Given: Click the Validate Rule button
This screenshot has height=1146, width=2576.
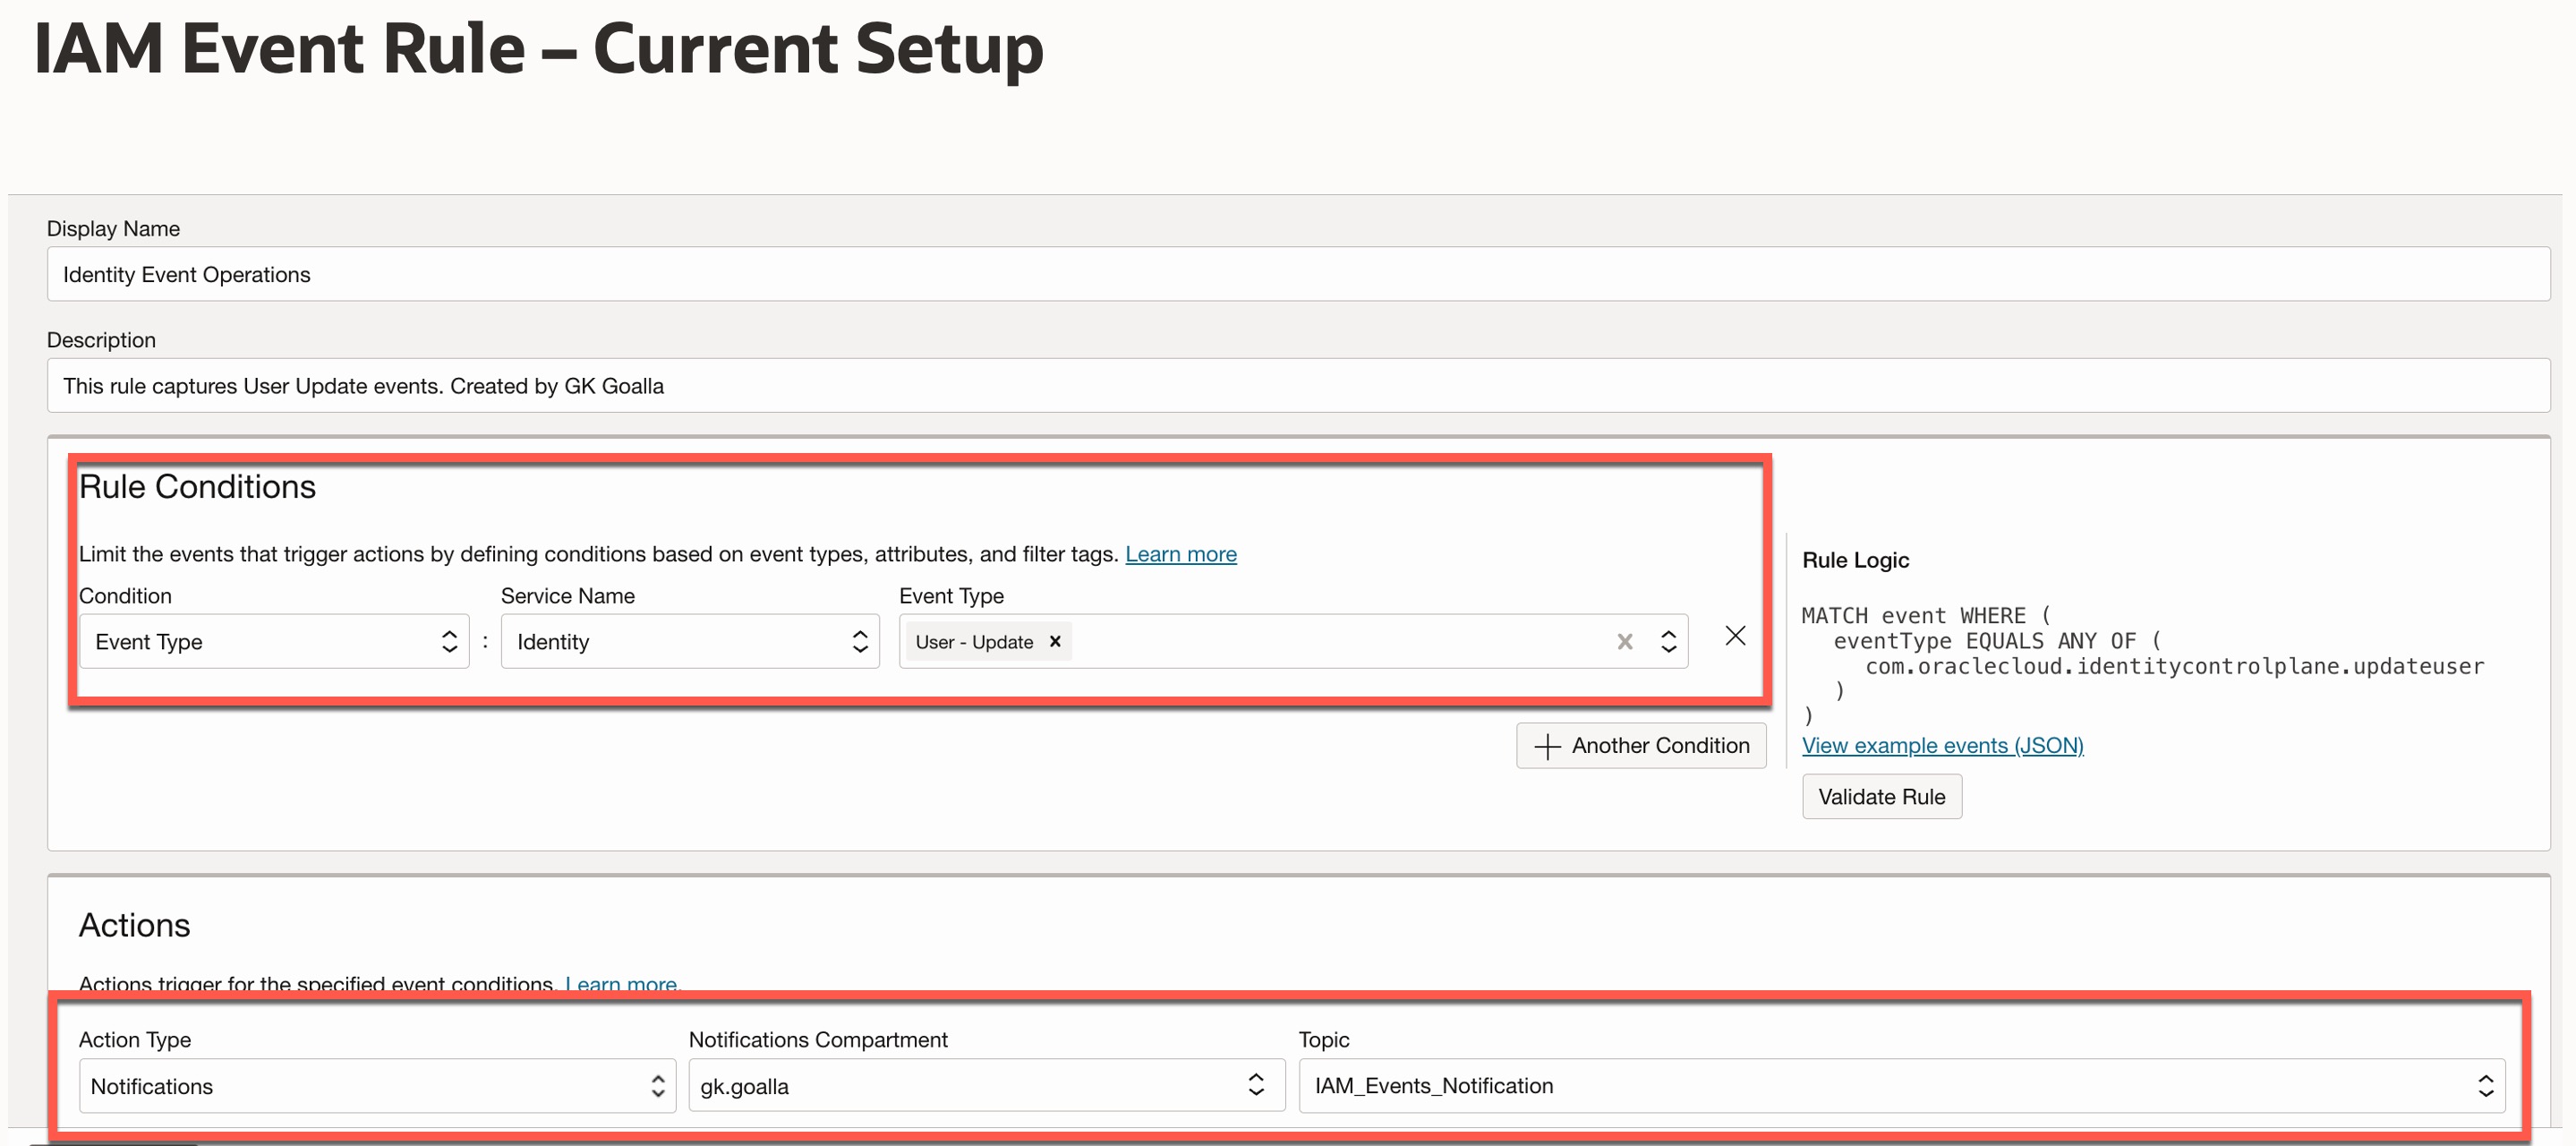Looking at the screenshot, I should pyautogui.click(x=1880, y=797).
